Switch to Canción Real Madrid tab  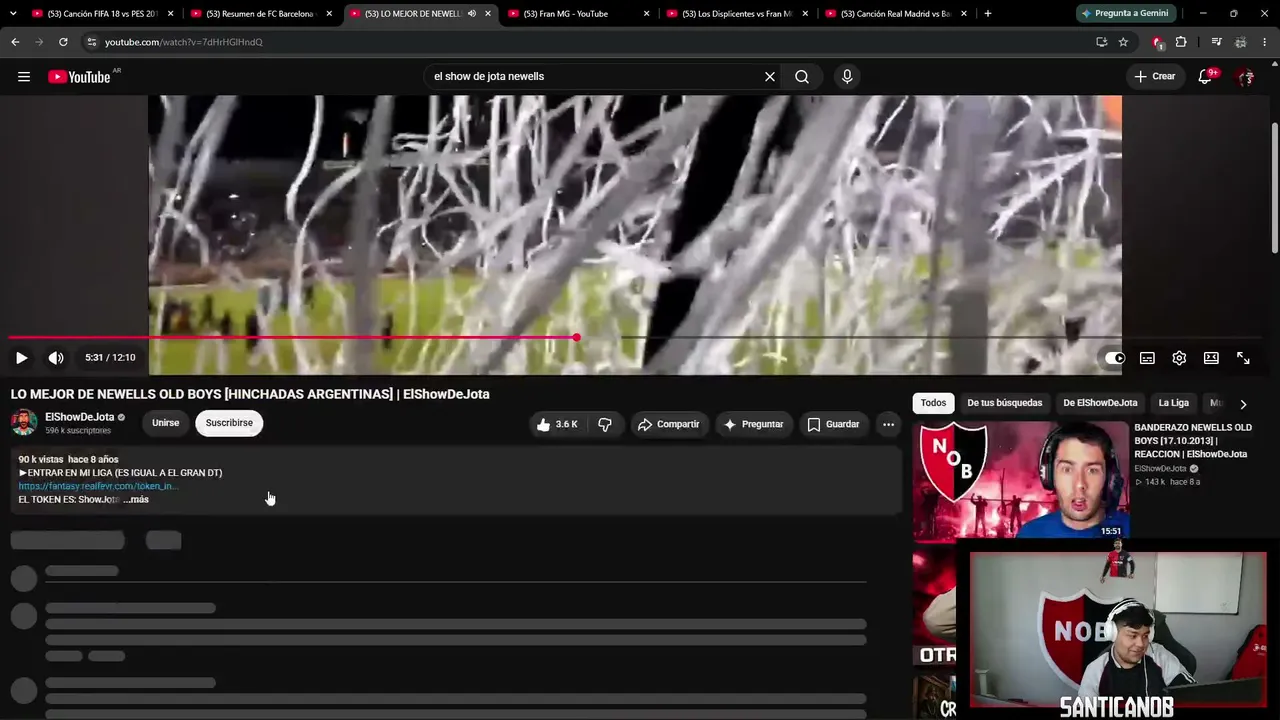895,14
